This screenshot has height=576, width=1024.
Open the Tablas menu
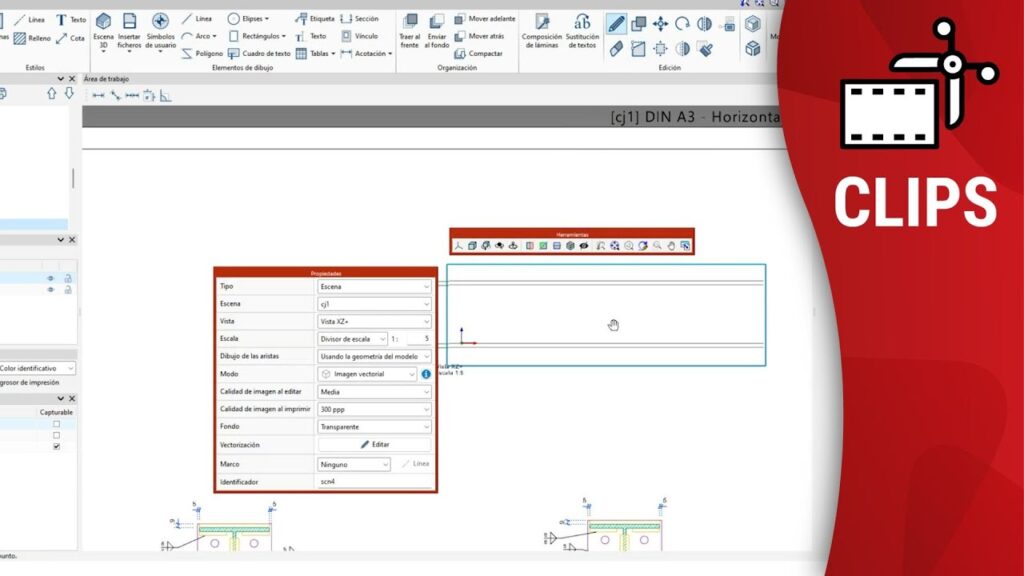click(322, 53)
